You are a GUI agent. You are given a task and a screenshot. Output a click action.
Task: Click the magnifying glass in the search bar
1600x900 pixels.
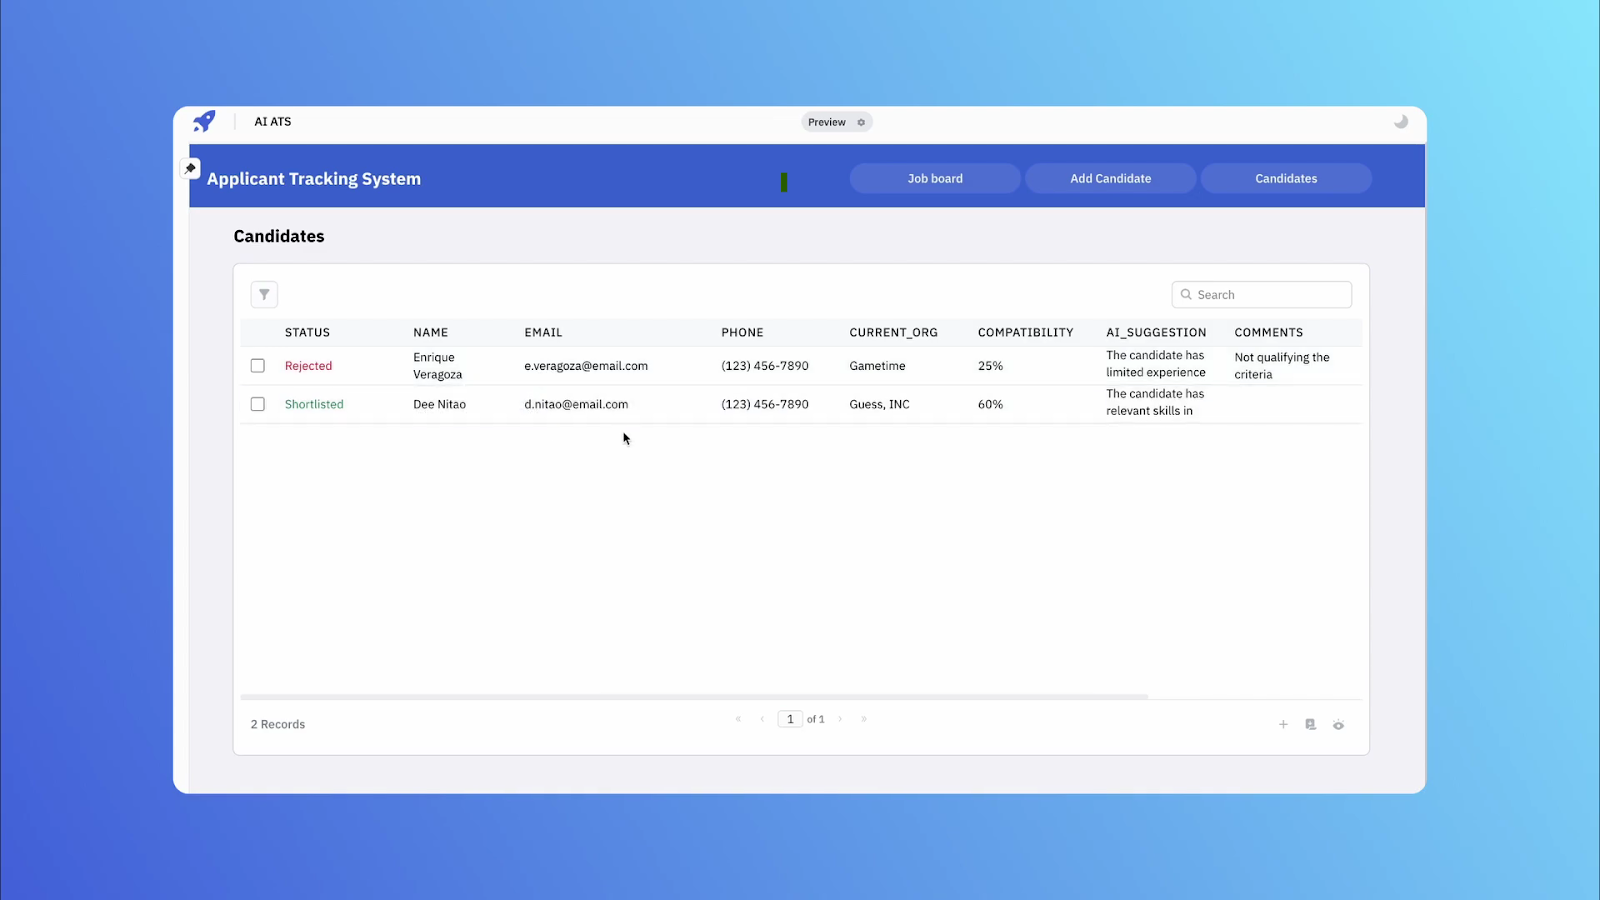tap(1186, 294)
